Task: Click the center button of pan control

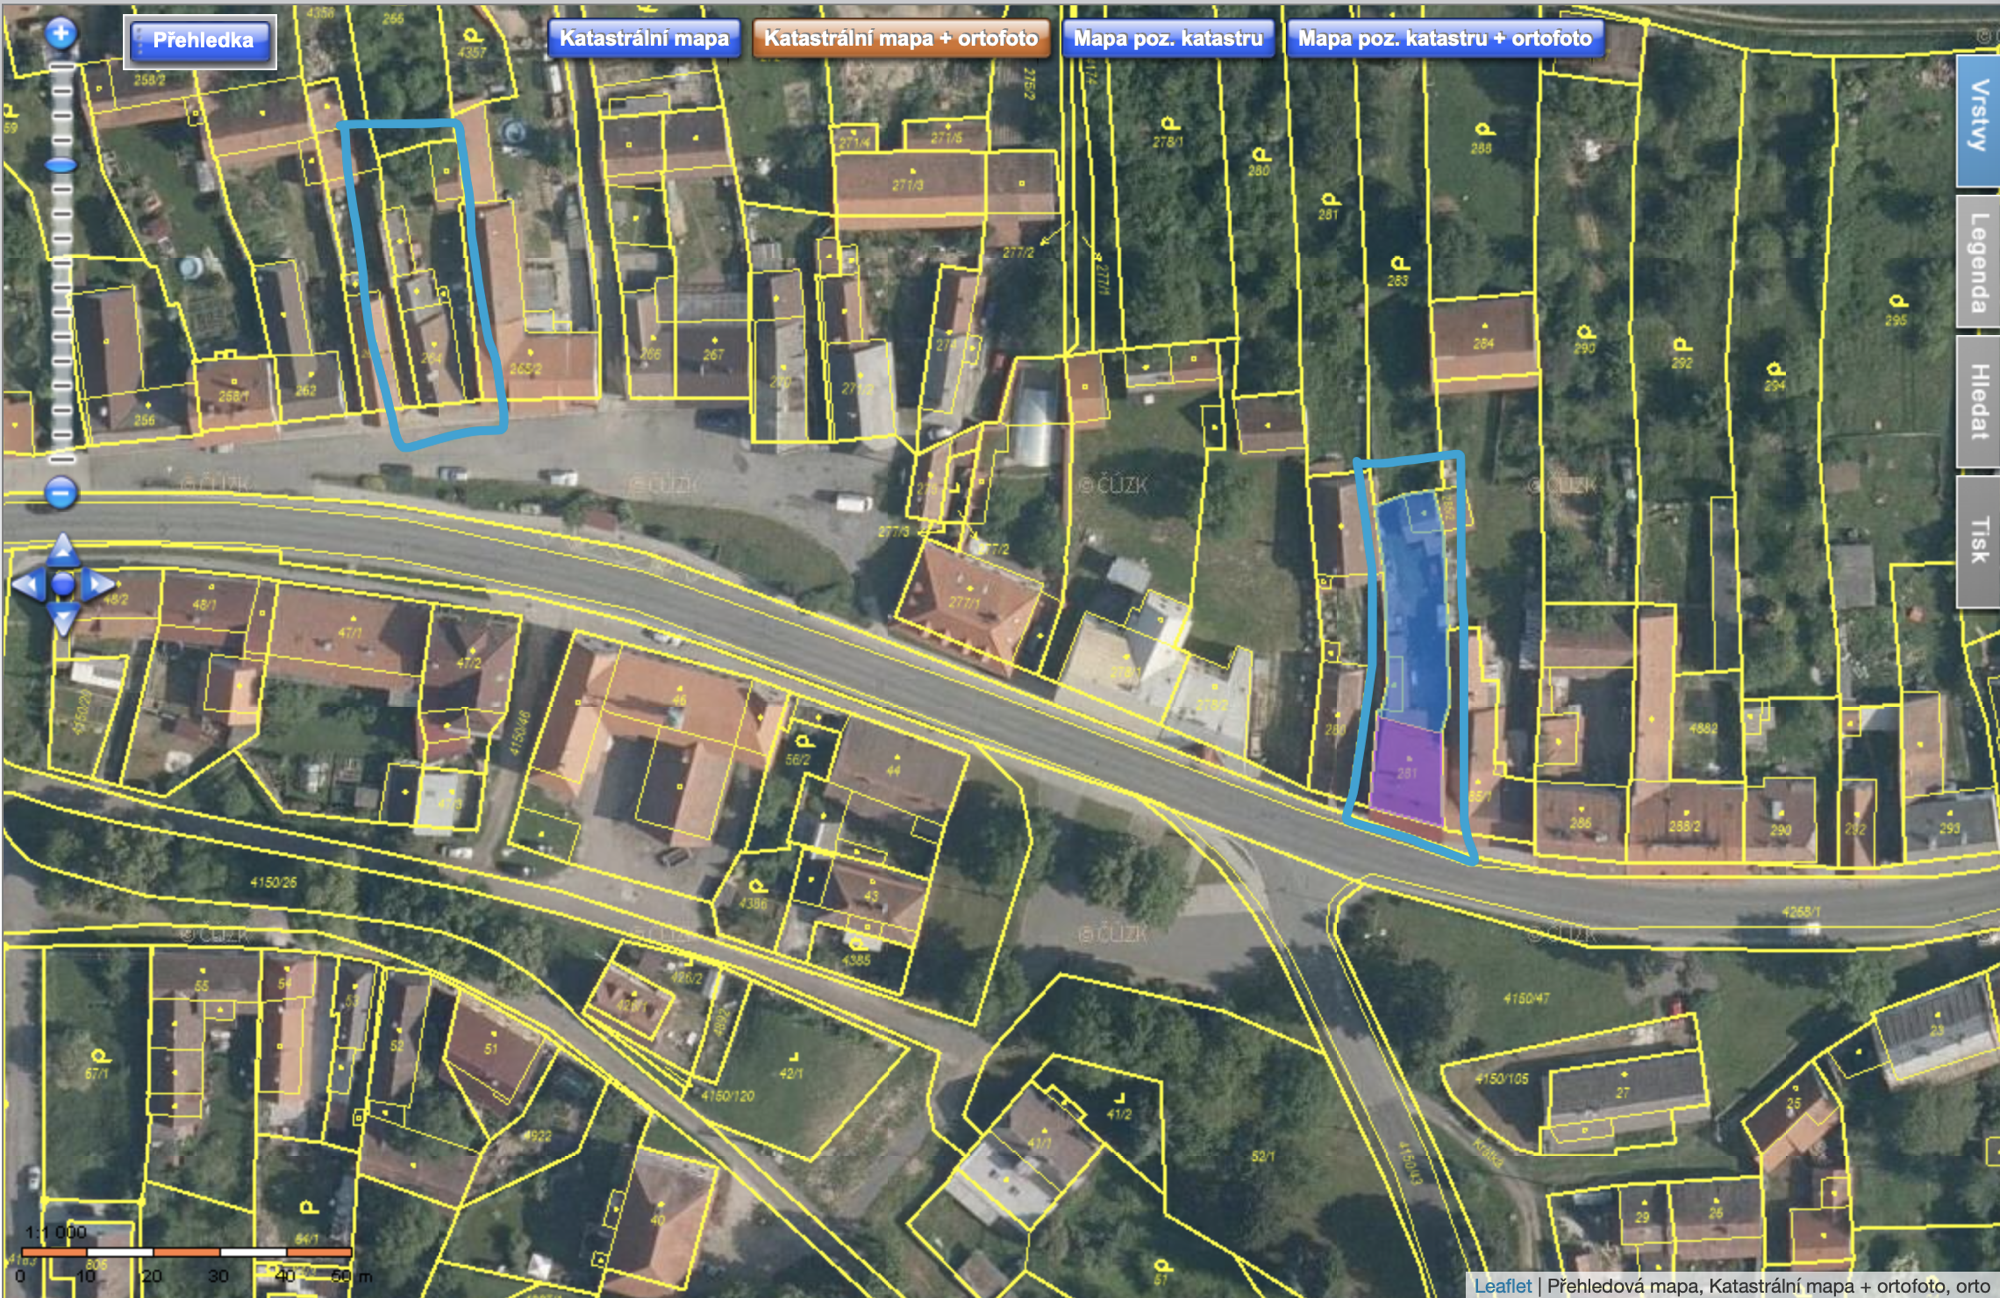Action: click(62, 584)
